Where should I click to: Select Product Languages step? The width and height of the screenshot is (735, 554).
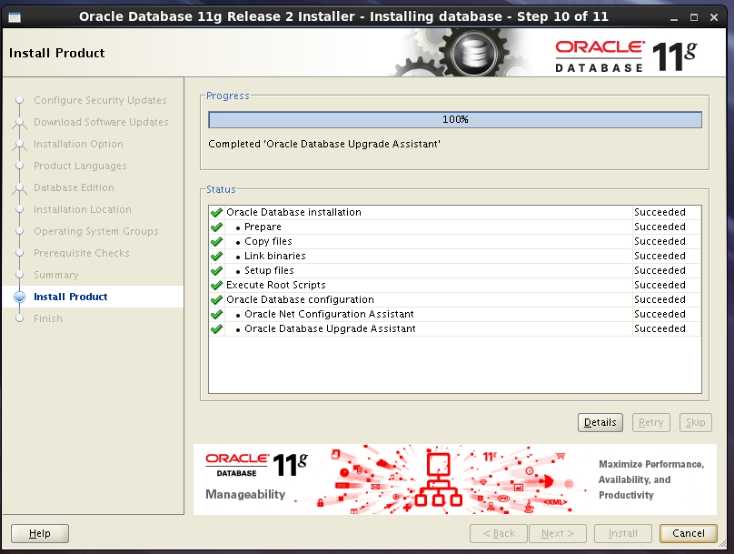tap(80, 166)
